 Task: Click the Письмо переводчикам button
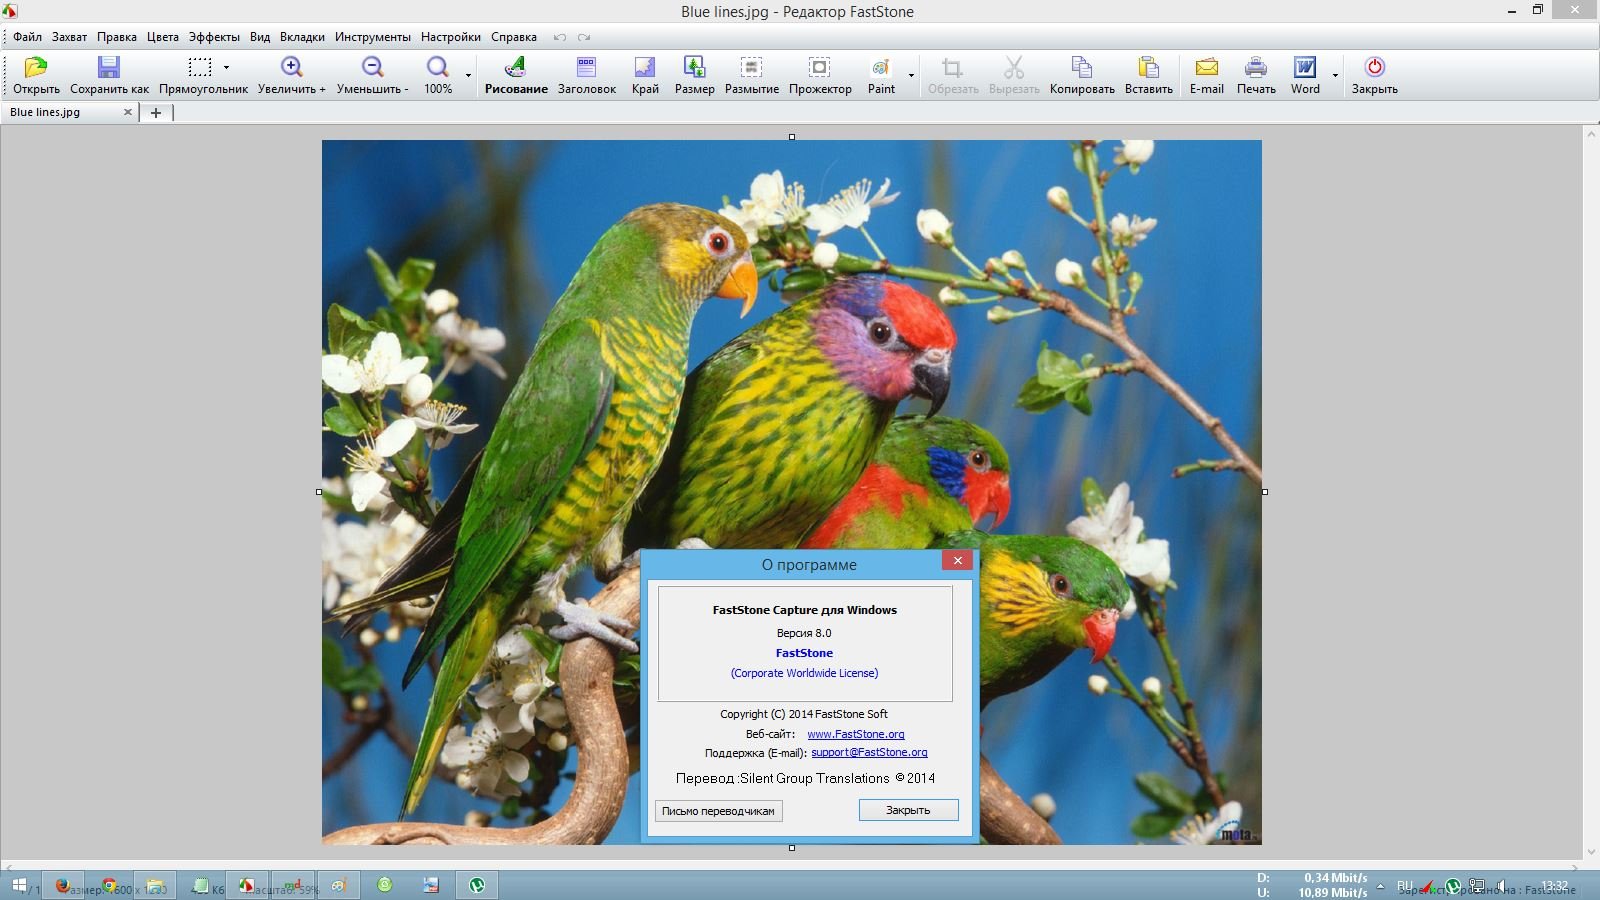tap(718, 811)
